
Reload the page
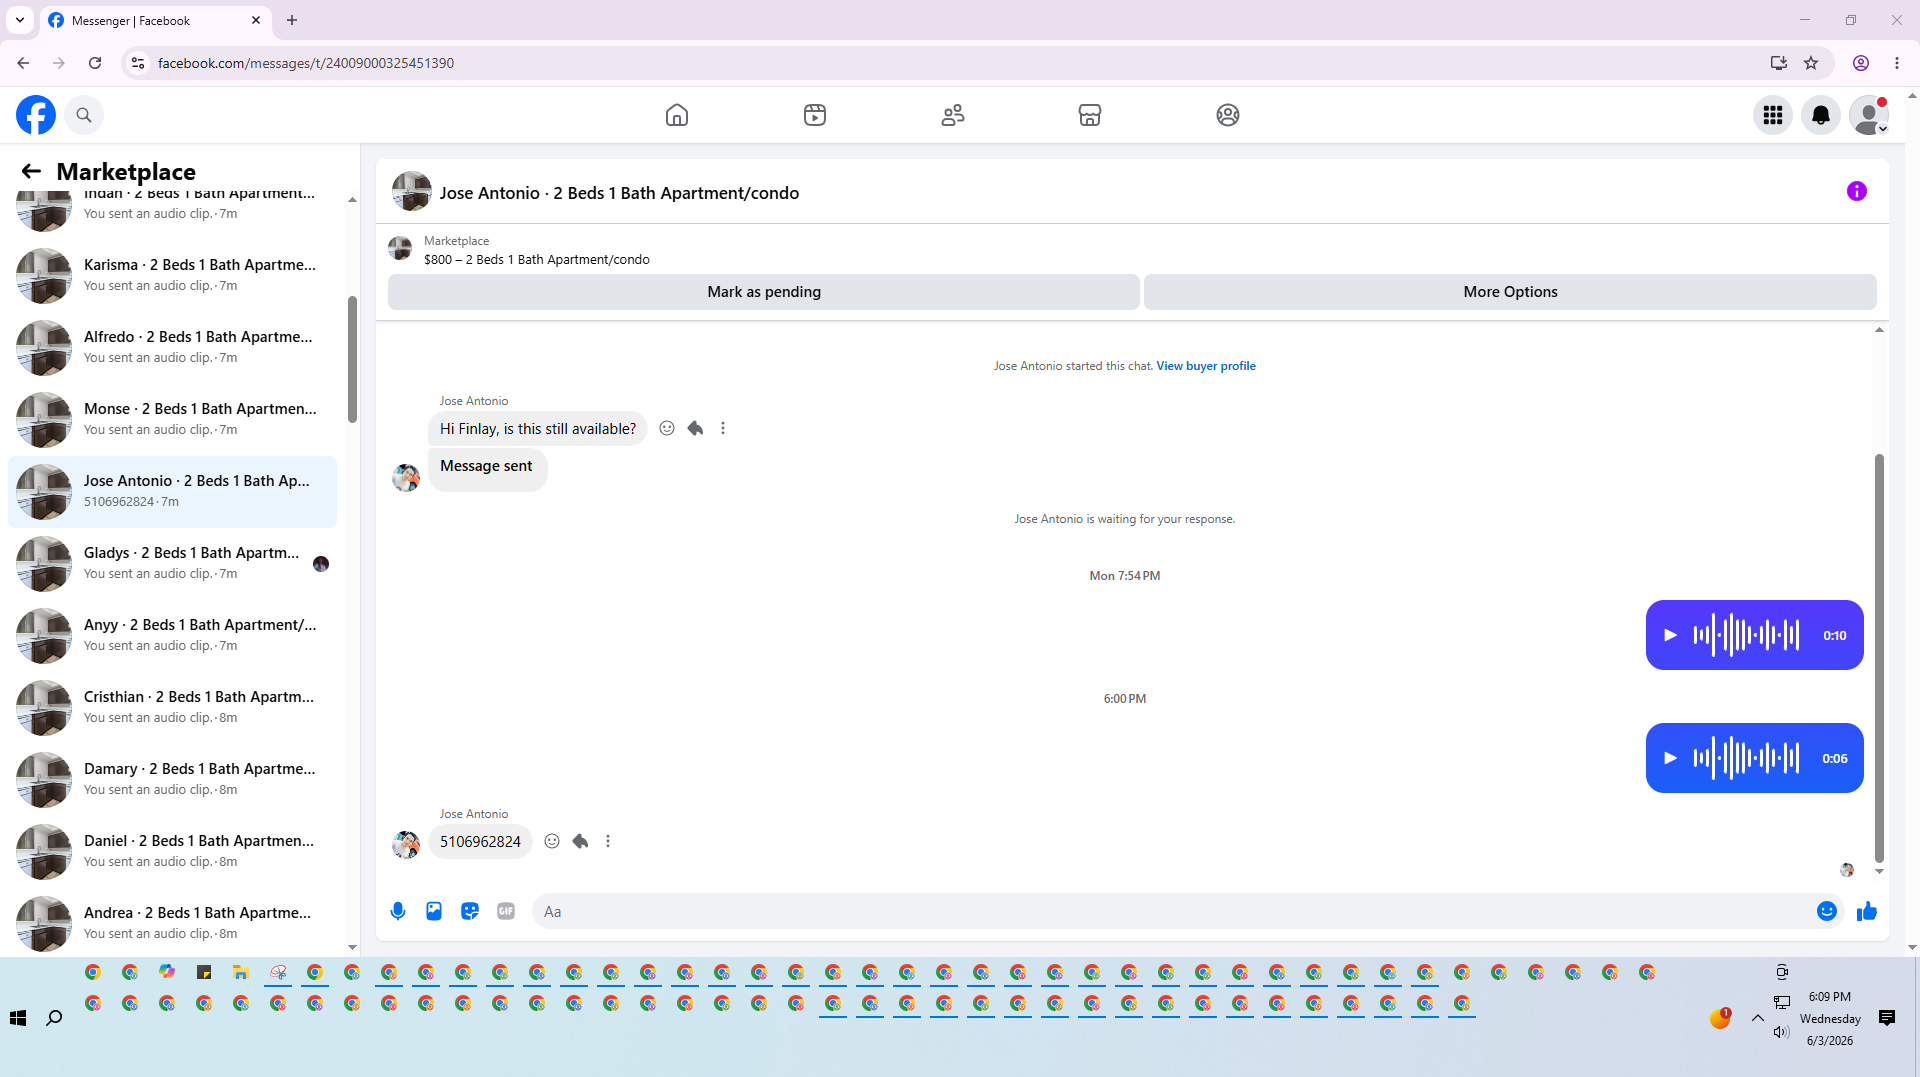pos(95,63)
